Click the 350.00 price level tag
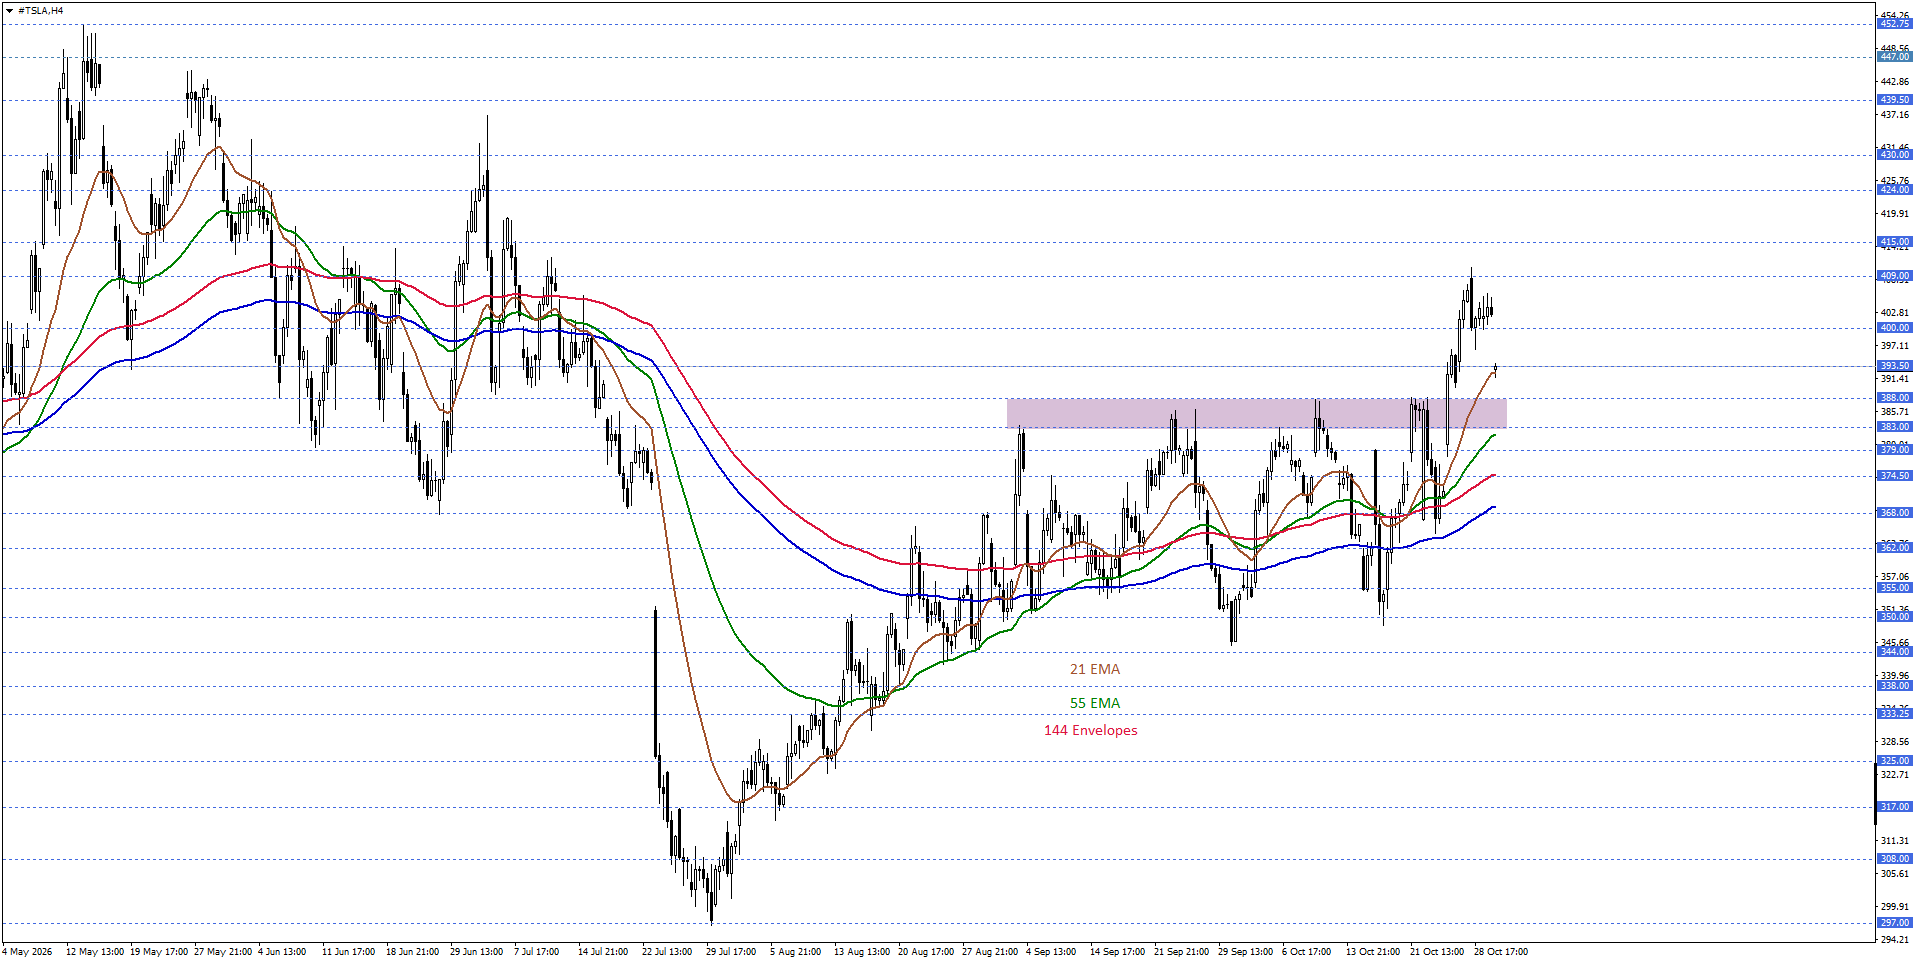Image resolution: width=1916 pixels, height=963 pixels. [x=1894, y=617]
